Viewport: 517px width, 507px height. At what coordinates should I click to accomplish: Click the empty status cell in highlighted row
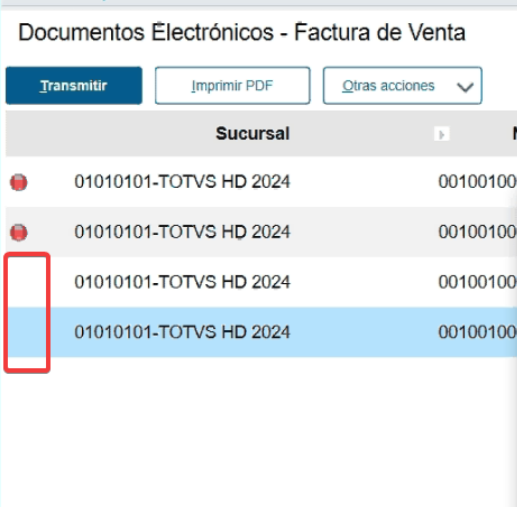(x=27, y=332)
